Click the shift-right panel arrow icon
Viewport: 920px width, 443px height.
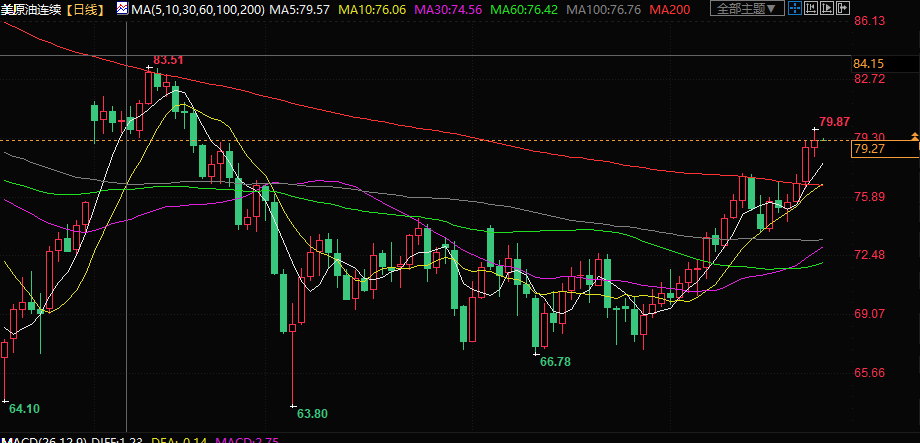843,8
